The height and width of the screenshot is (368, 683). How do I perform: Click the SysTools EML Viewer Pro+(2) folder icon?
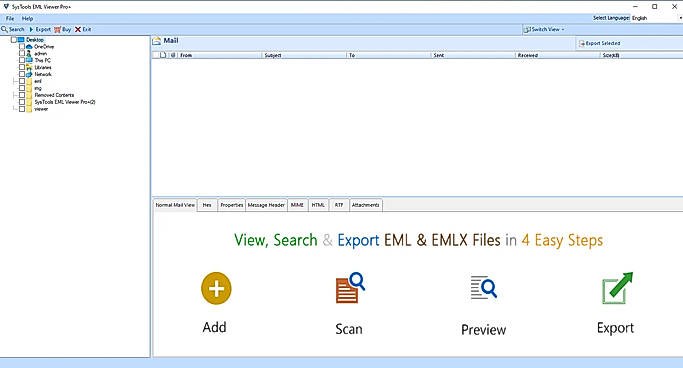coord(29,102)
